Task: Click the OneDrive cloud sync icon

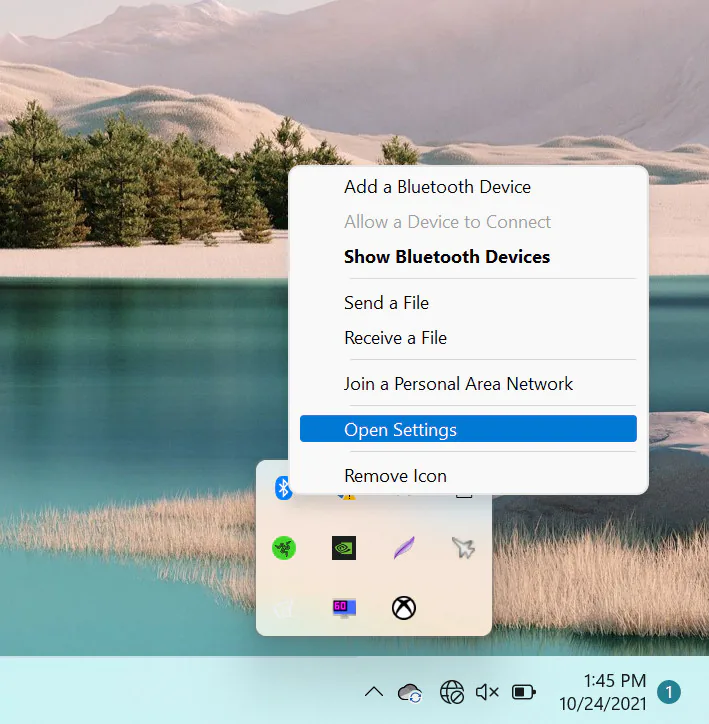Action: click(410, 693)
